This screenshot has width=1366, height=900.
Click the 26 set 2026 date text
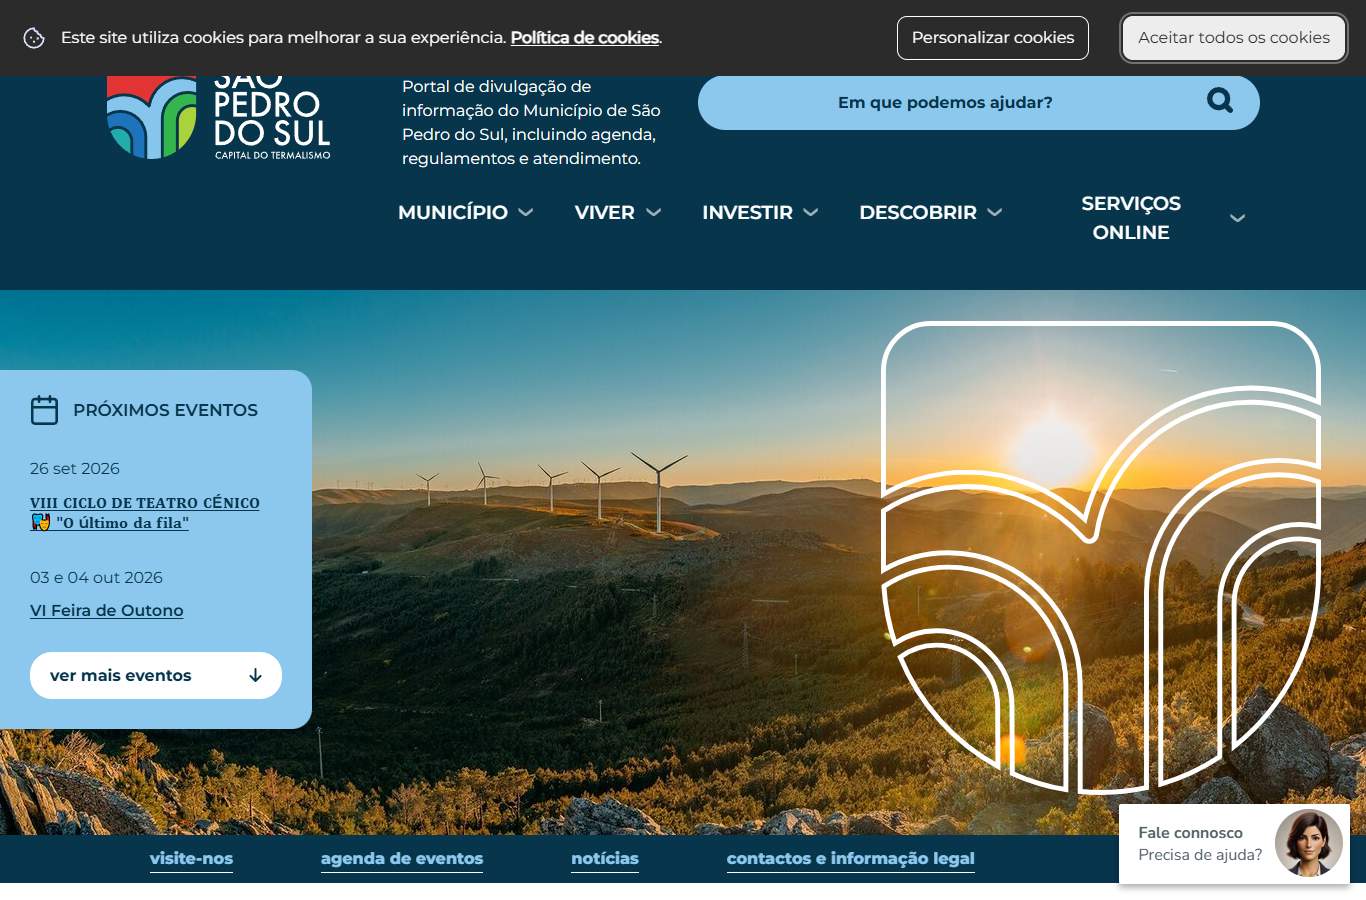pos(75,468)
